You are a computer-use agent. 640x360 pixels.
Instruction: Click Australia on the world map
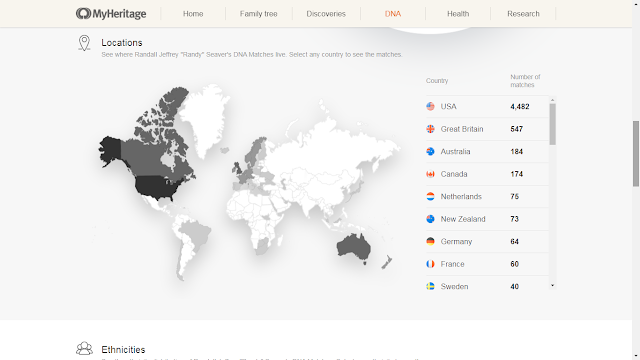tap(353, 247)
